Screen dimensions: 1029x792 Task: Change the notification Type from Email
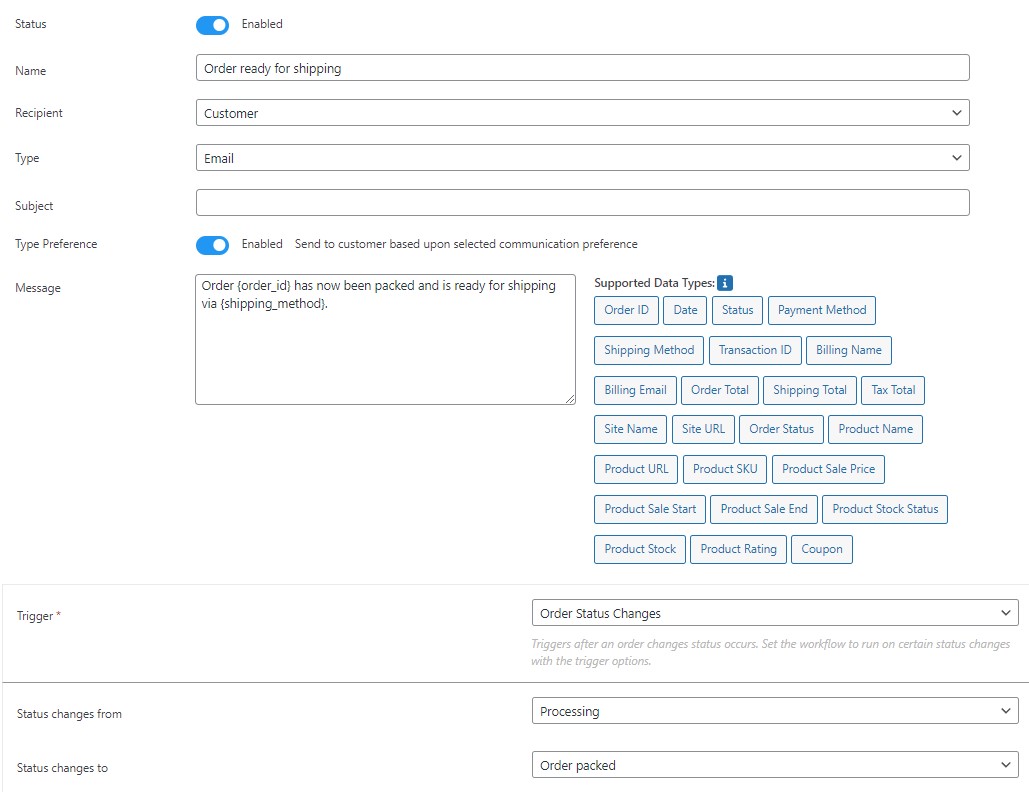[x=583, y=157]
